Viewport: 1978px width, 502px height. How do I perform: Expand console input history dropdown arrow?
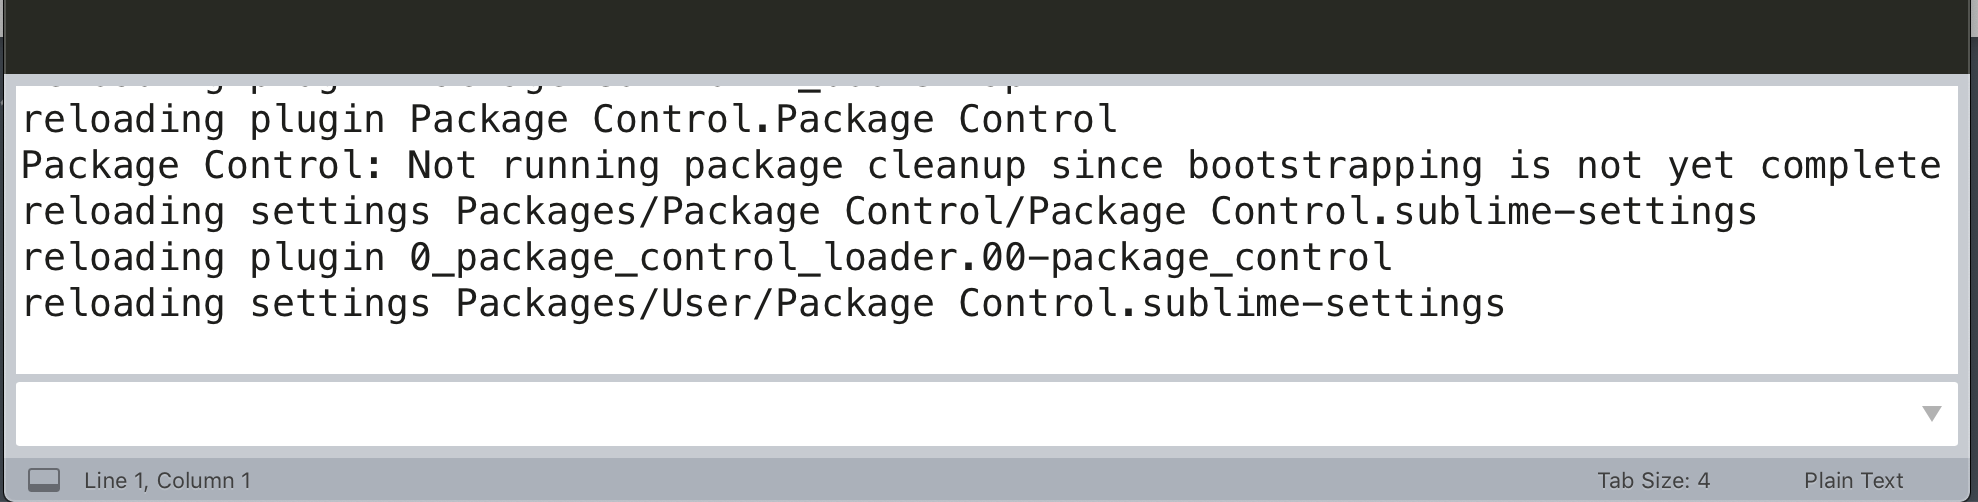point(1932,413)
